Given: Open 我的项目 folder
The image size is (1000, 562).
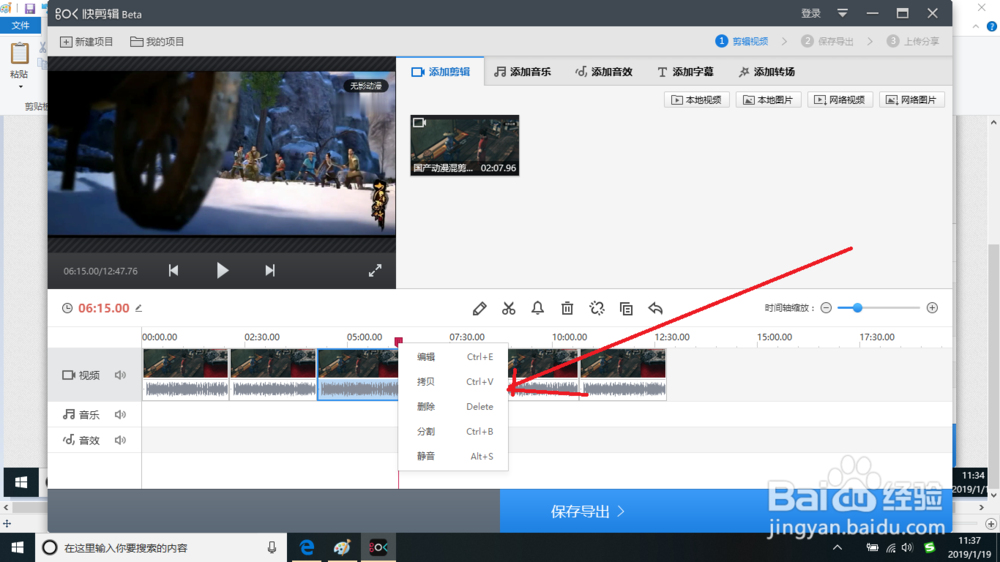Looking at the screenshot, I should [157, 41].
